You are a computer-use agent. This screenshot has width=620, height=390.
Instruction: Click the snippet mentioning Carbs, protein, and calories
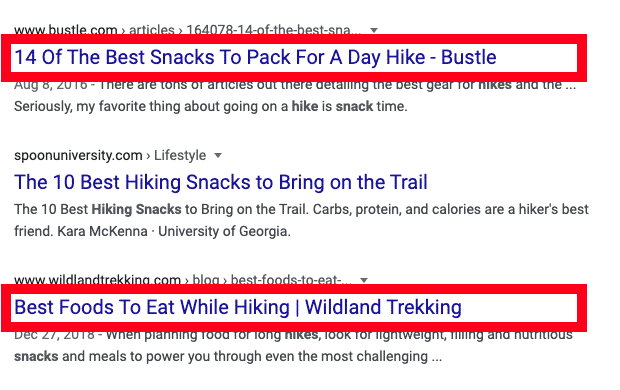coord(301,220)
